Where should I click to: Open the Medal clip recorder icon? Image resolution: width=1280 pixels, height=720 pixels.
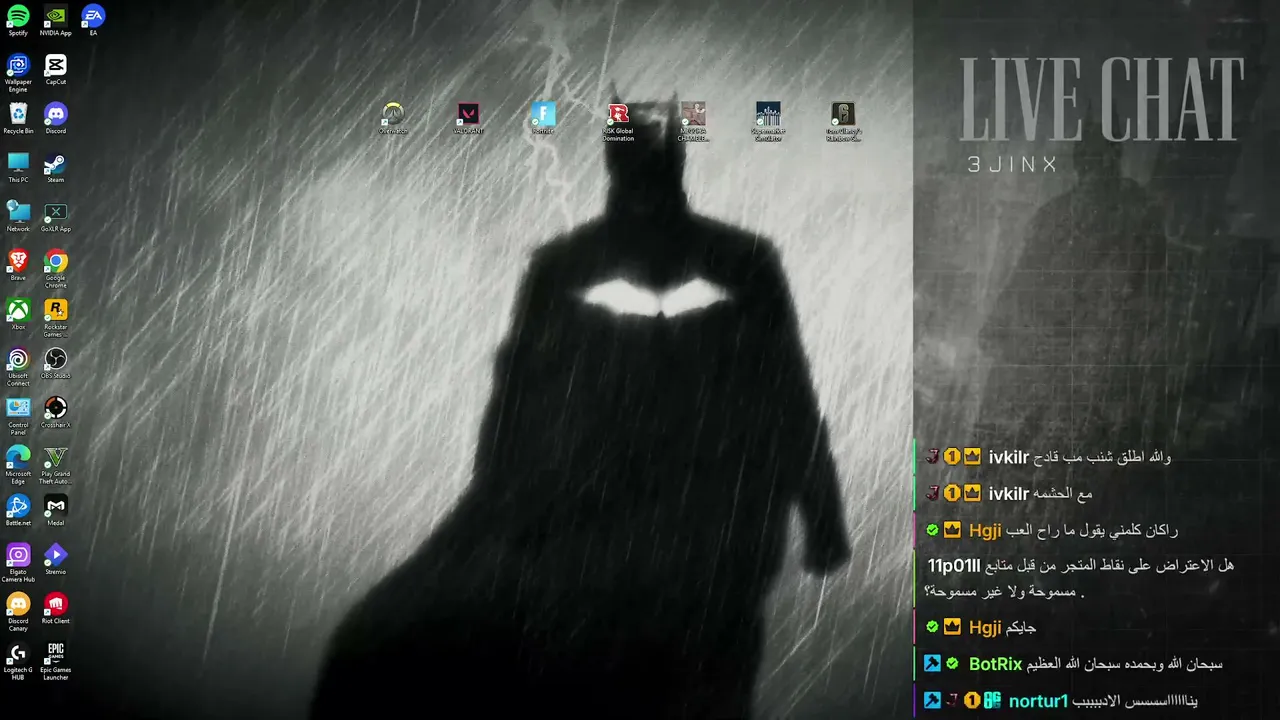coord(56,510)
